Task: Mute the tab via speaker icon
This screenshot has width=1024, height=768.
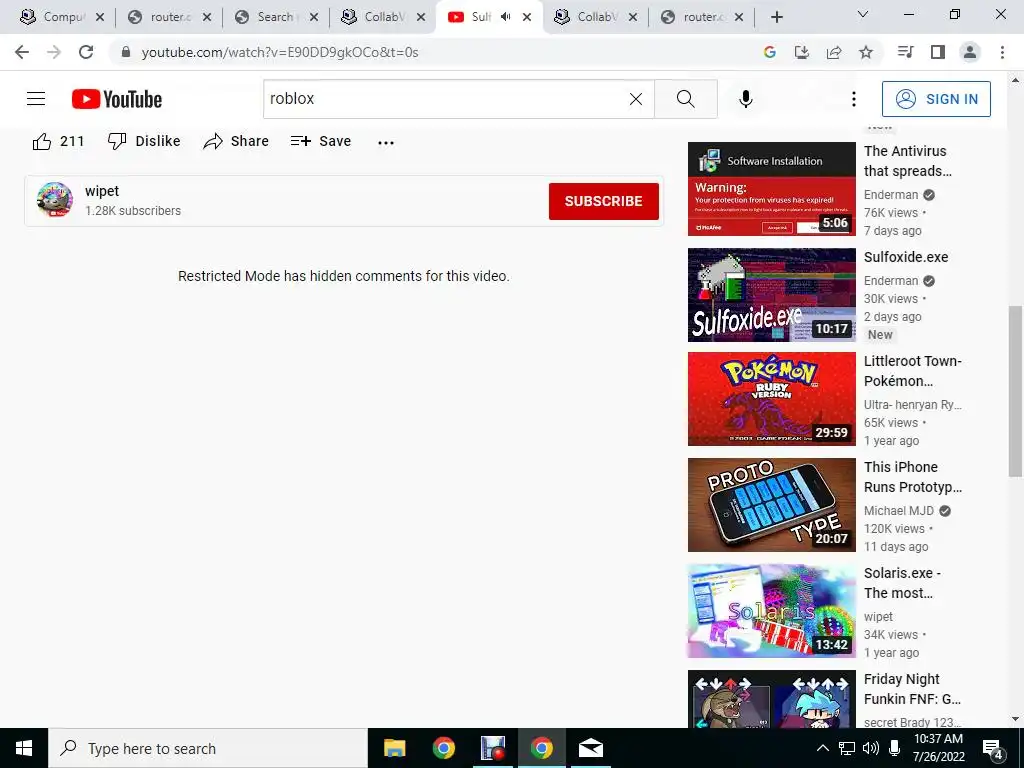Action: [x=505, y=17]
